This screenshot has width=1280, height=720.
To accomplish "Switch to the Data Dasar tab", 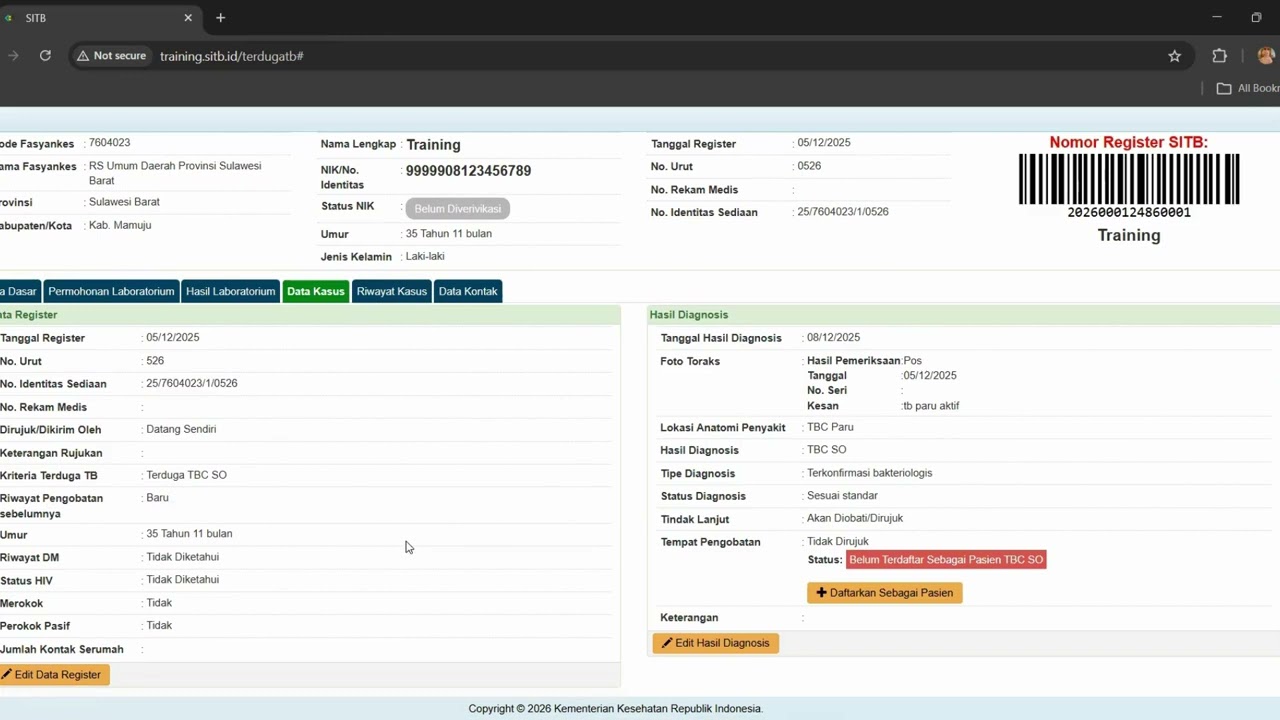I will [18, 291].
